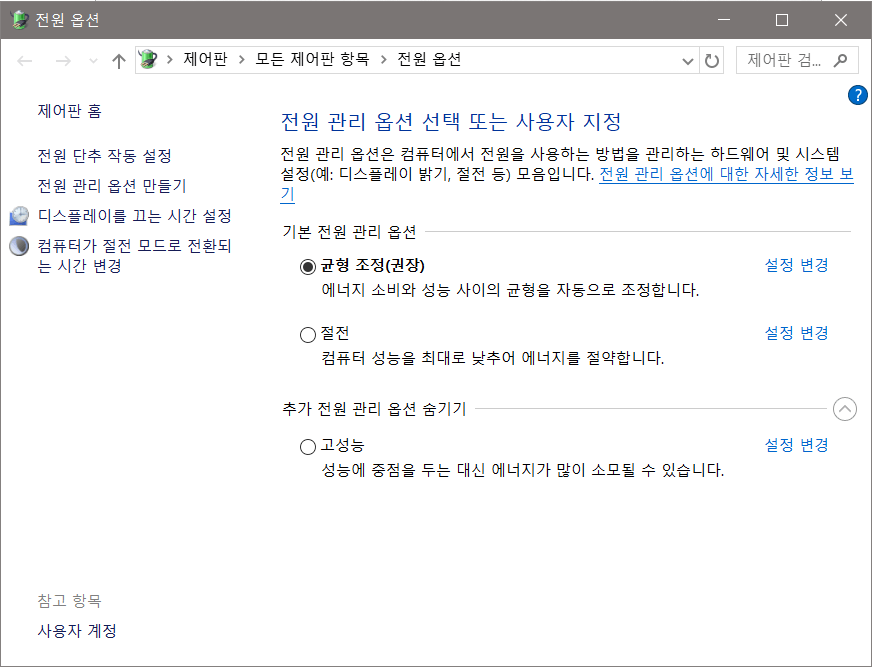This screenshot has width=872, height=667.
Task: Click the title bar Power Options icon
Action: pos(19,19)
